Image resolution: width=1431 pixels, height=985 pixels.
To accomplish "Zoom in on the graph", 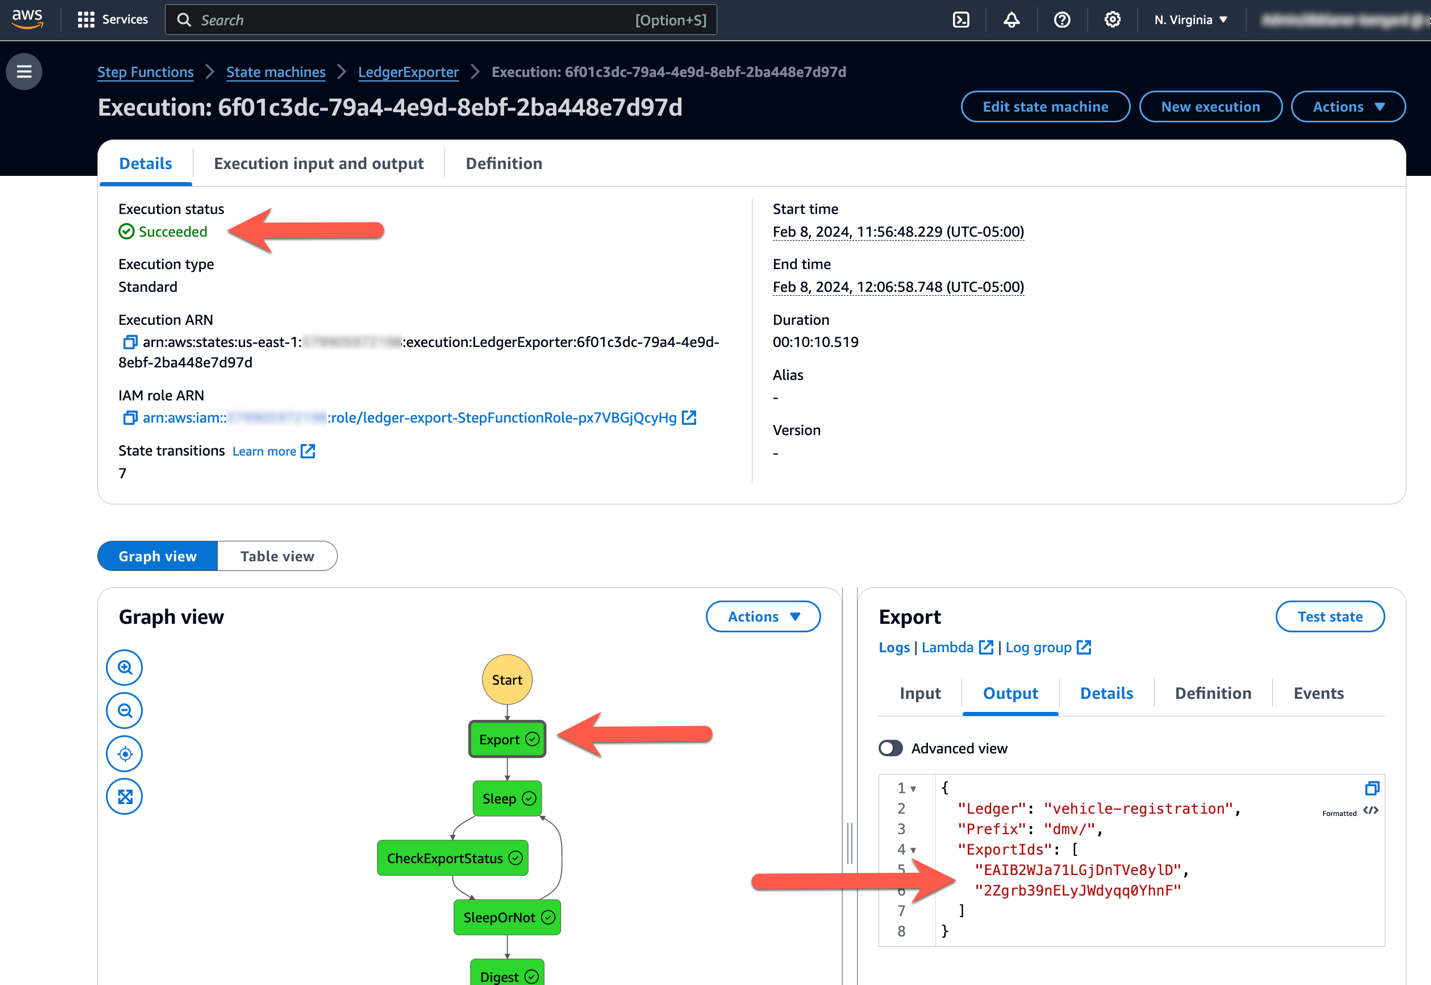I will 125,667.
